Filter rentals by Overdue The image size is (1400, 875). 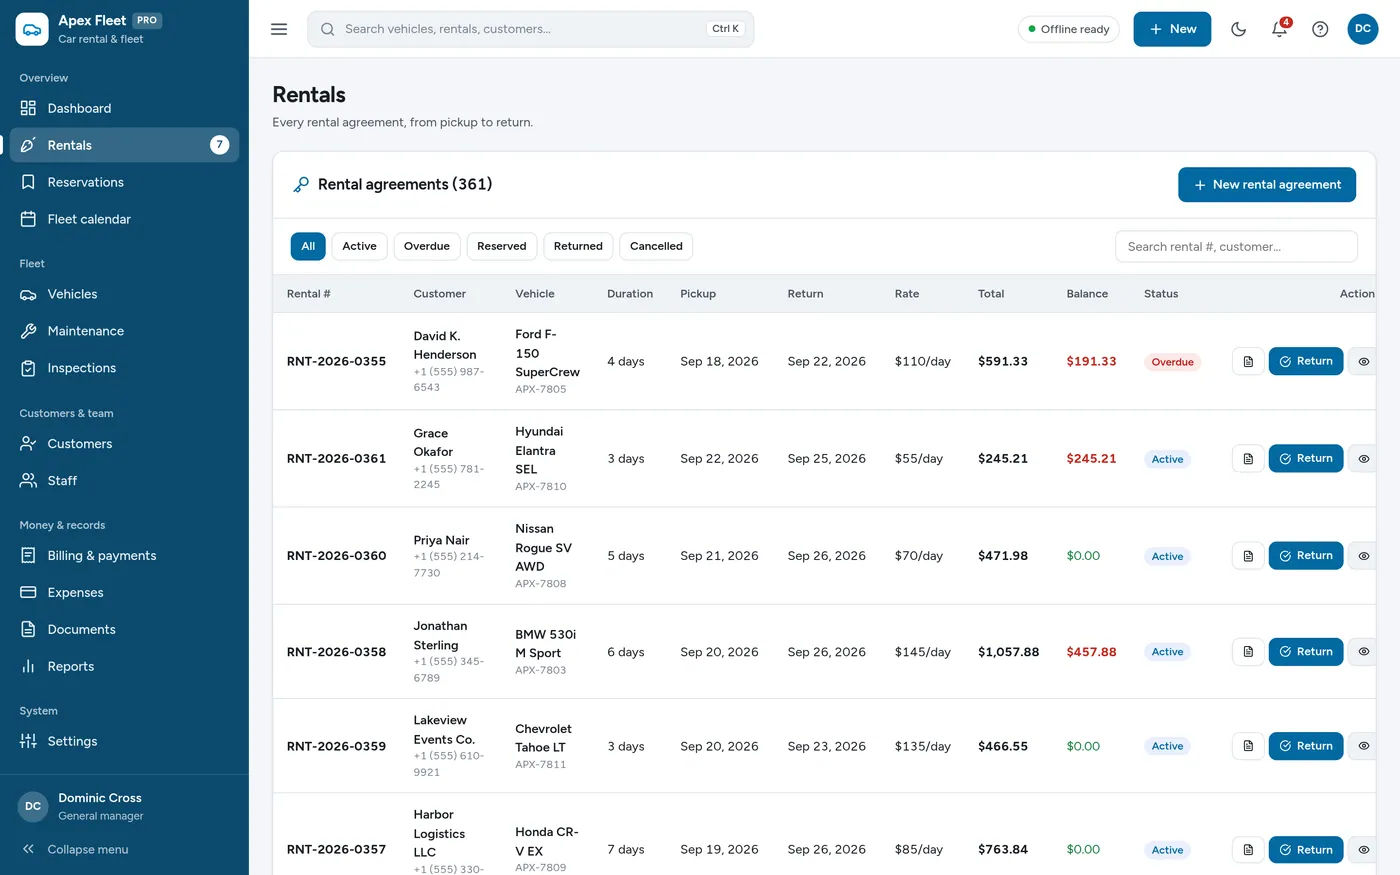point(427,246)
